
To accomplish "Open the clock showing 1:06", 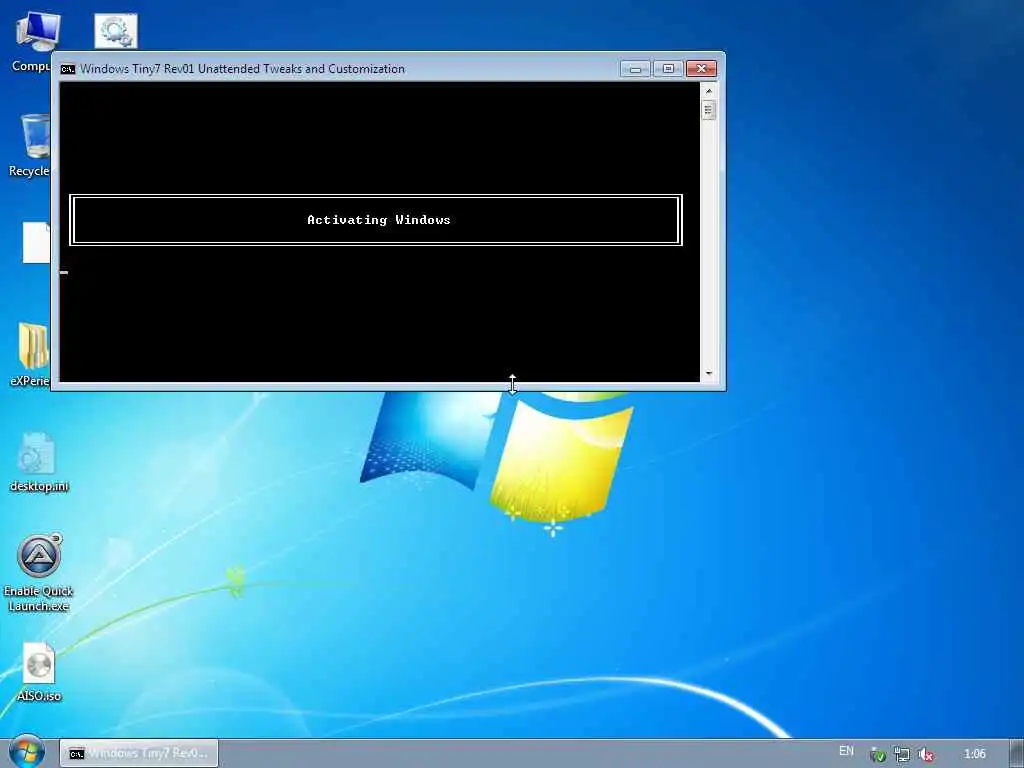I will click(974, 754).
